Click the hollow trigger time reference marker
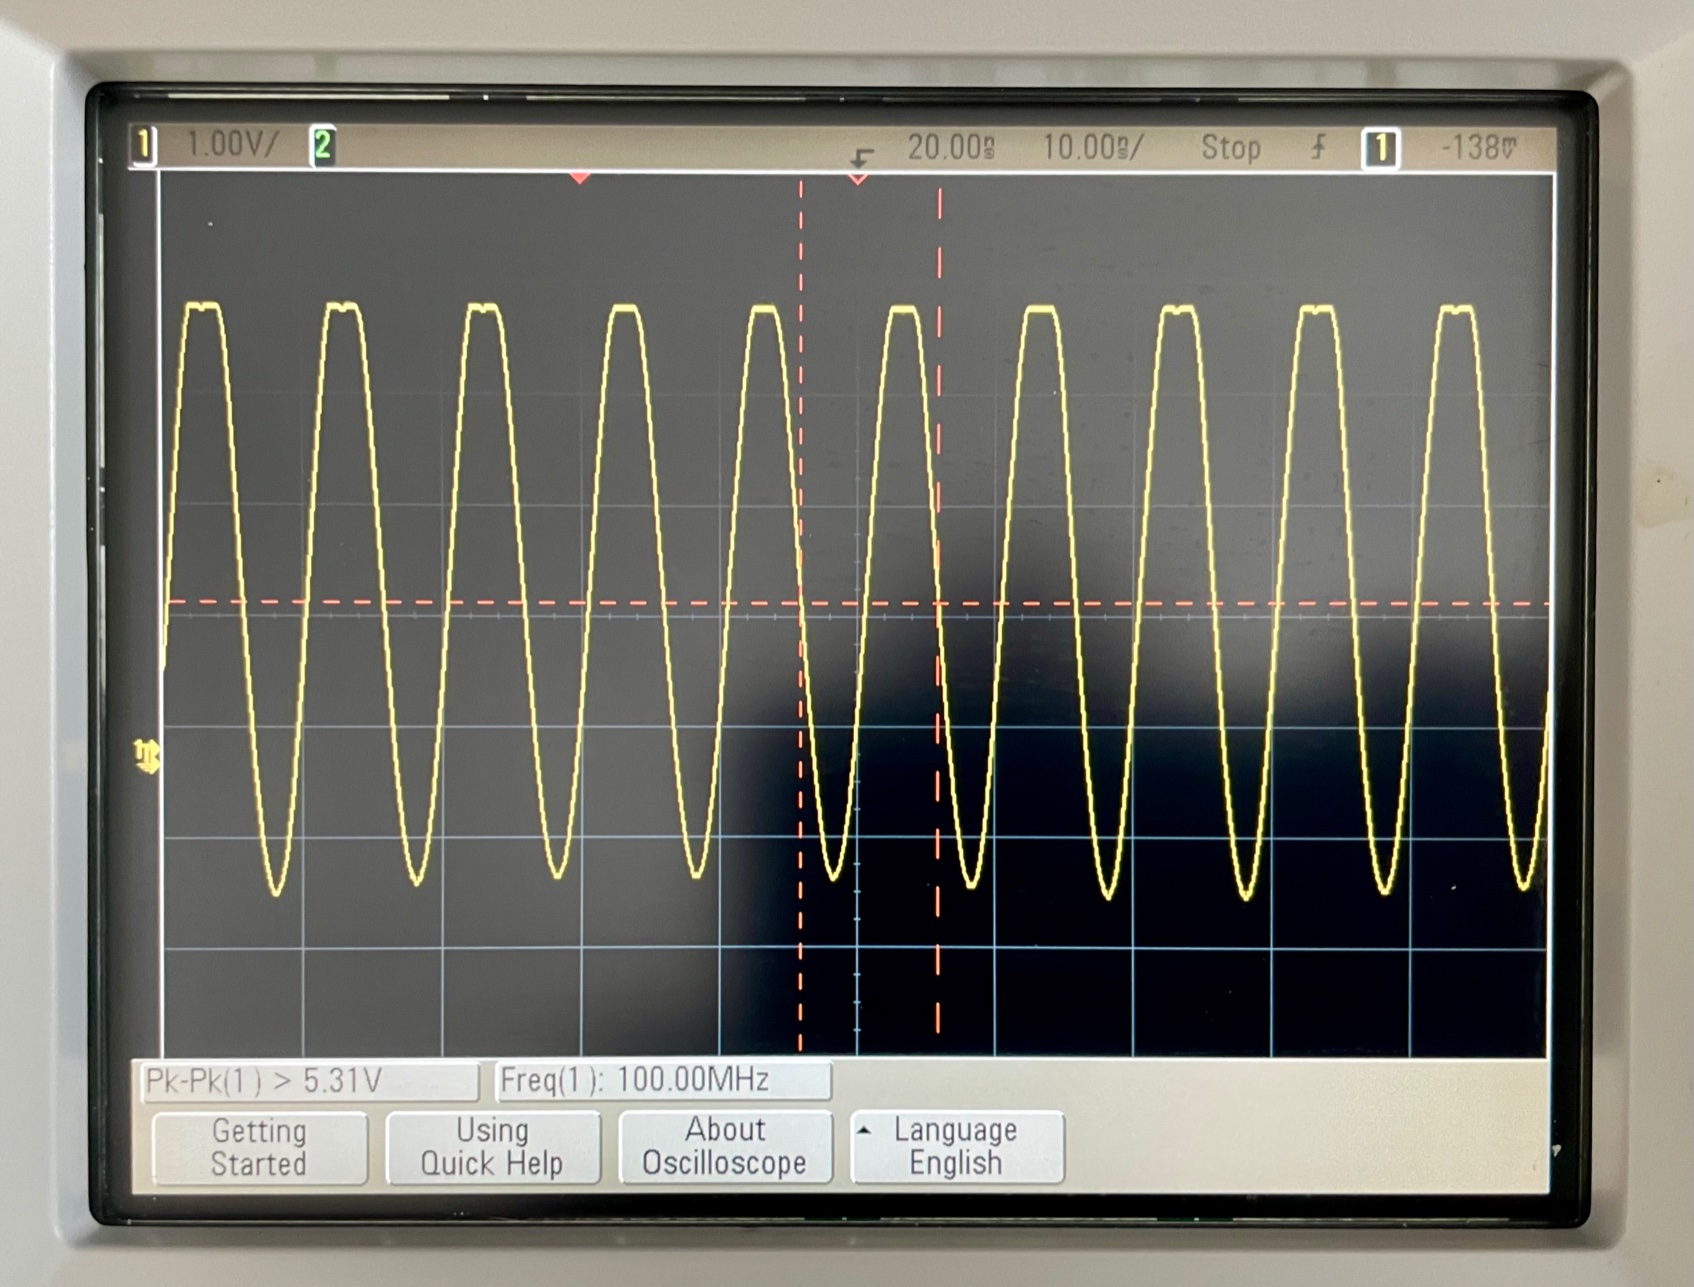Viewport: 1694px width, 1287px height. coord(858,179)
